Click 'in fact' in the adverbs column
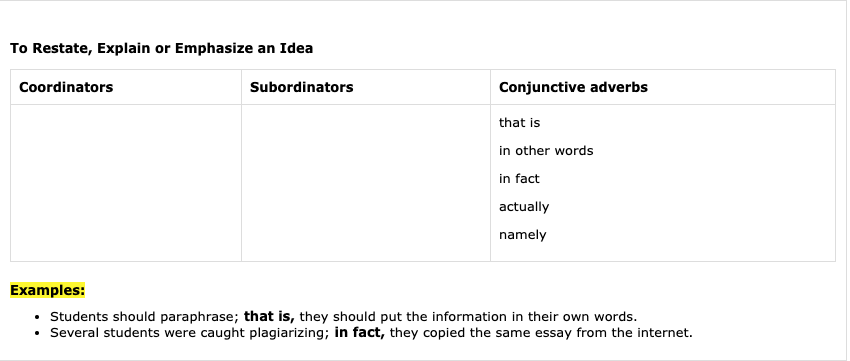The width and height of the screenshot is (850, 361). pos(519,179)
